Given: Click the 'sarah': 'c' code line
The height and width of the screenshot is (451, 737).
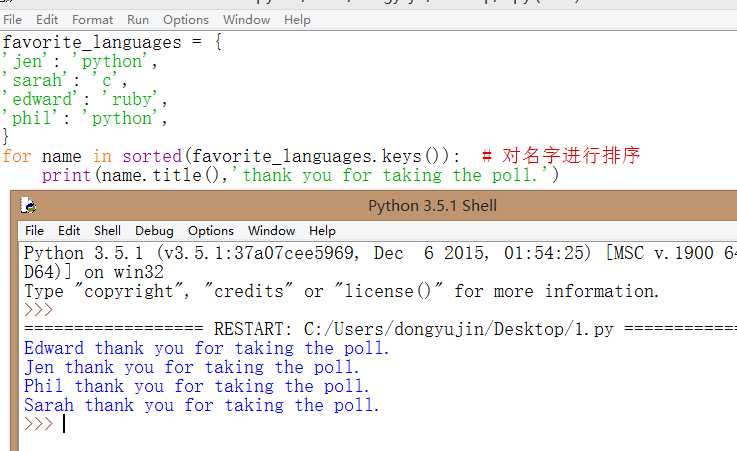Looking at the screenshot, I should tap(64, 80).
